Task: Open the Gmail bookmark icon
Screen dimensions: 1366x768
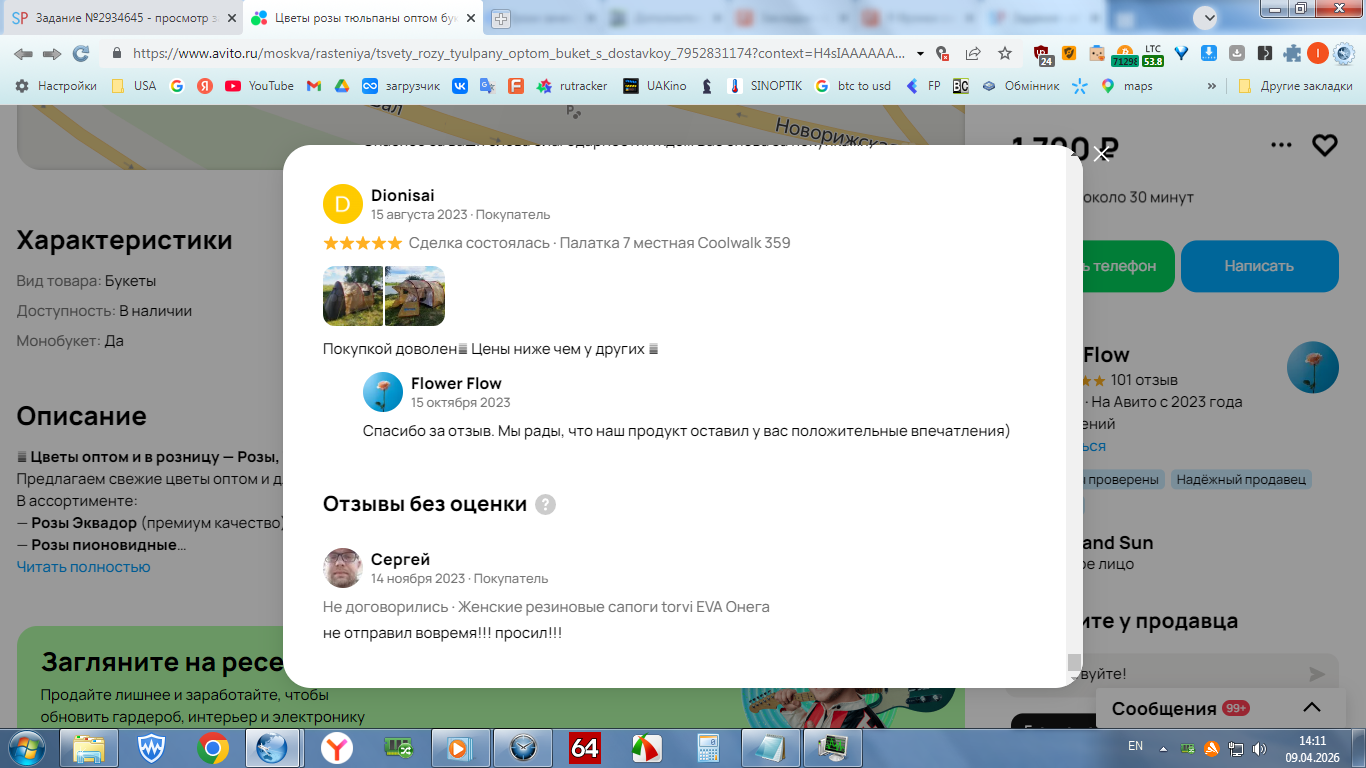Action: point(313,86)
